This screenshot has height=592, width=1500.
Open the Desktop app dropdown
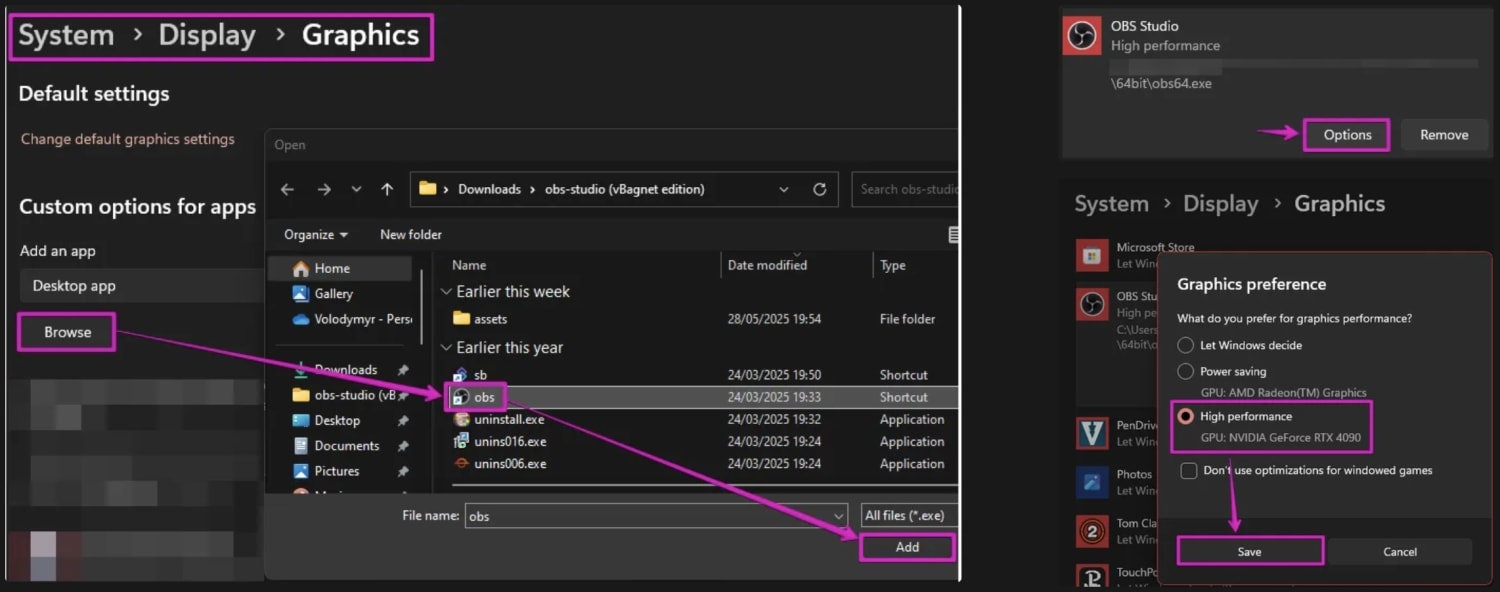click(141, 285)
